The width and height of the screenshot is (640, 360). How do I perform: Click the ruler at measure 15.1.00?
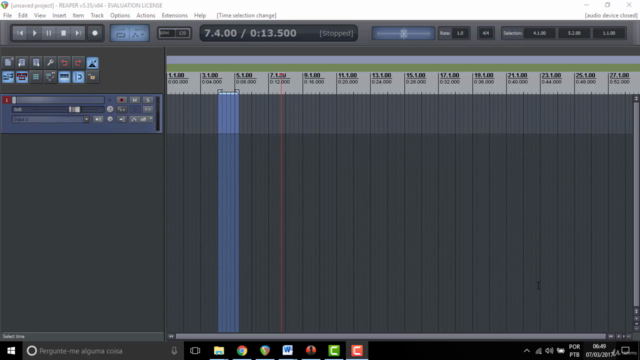tap(416, 76)
